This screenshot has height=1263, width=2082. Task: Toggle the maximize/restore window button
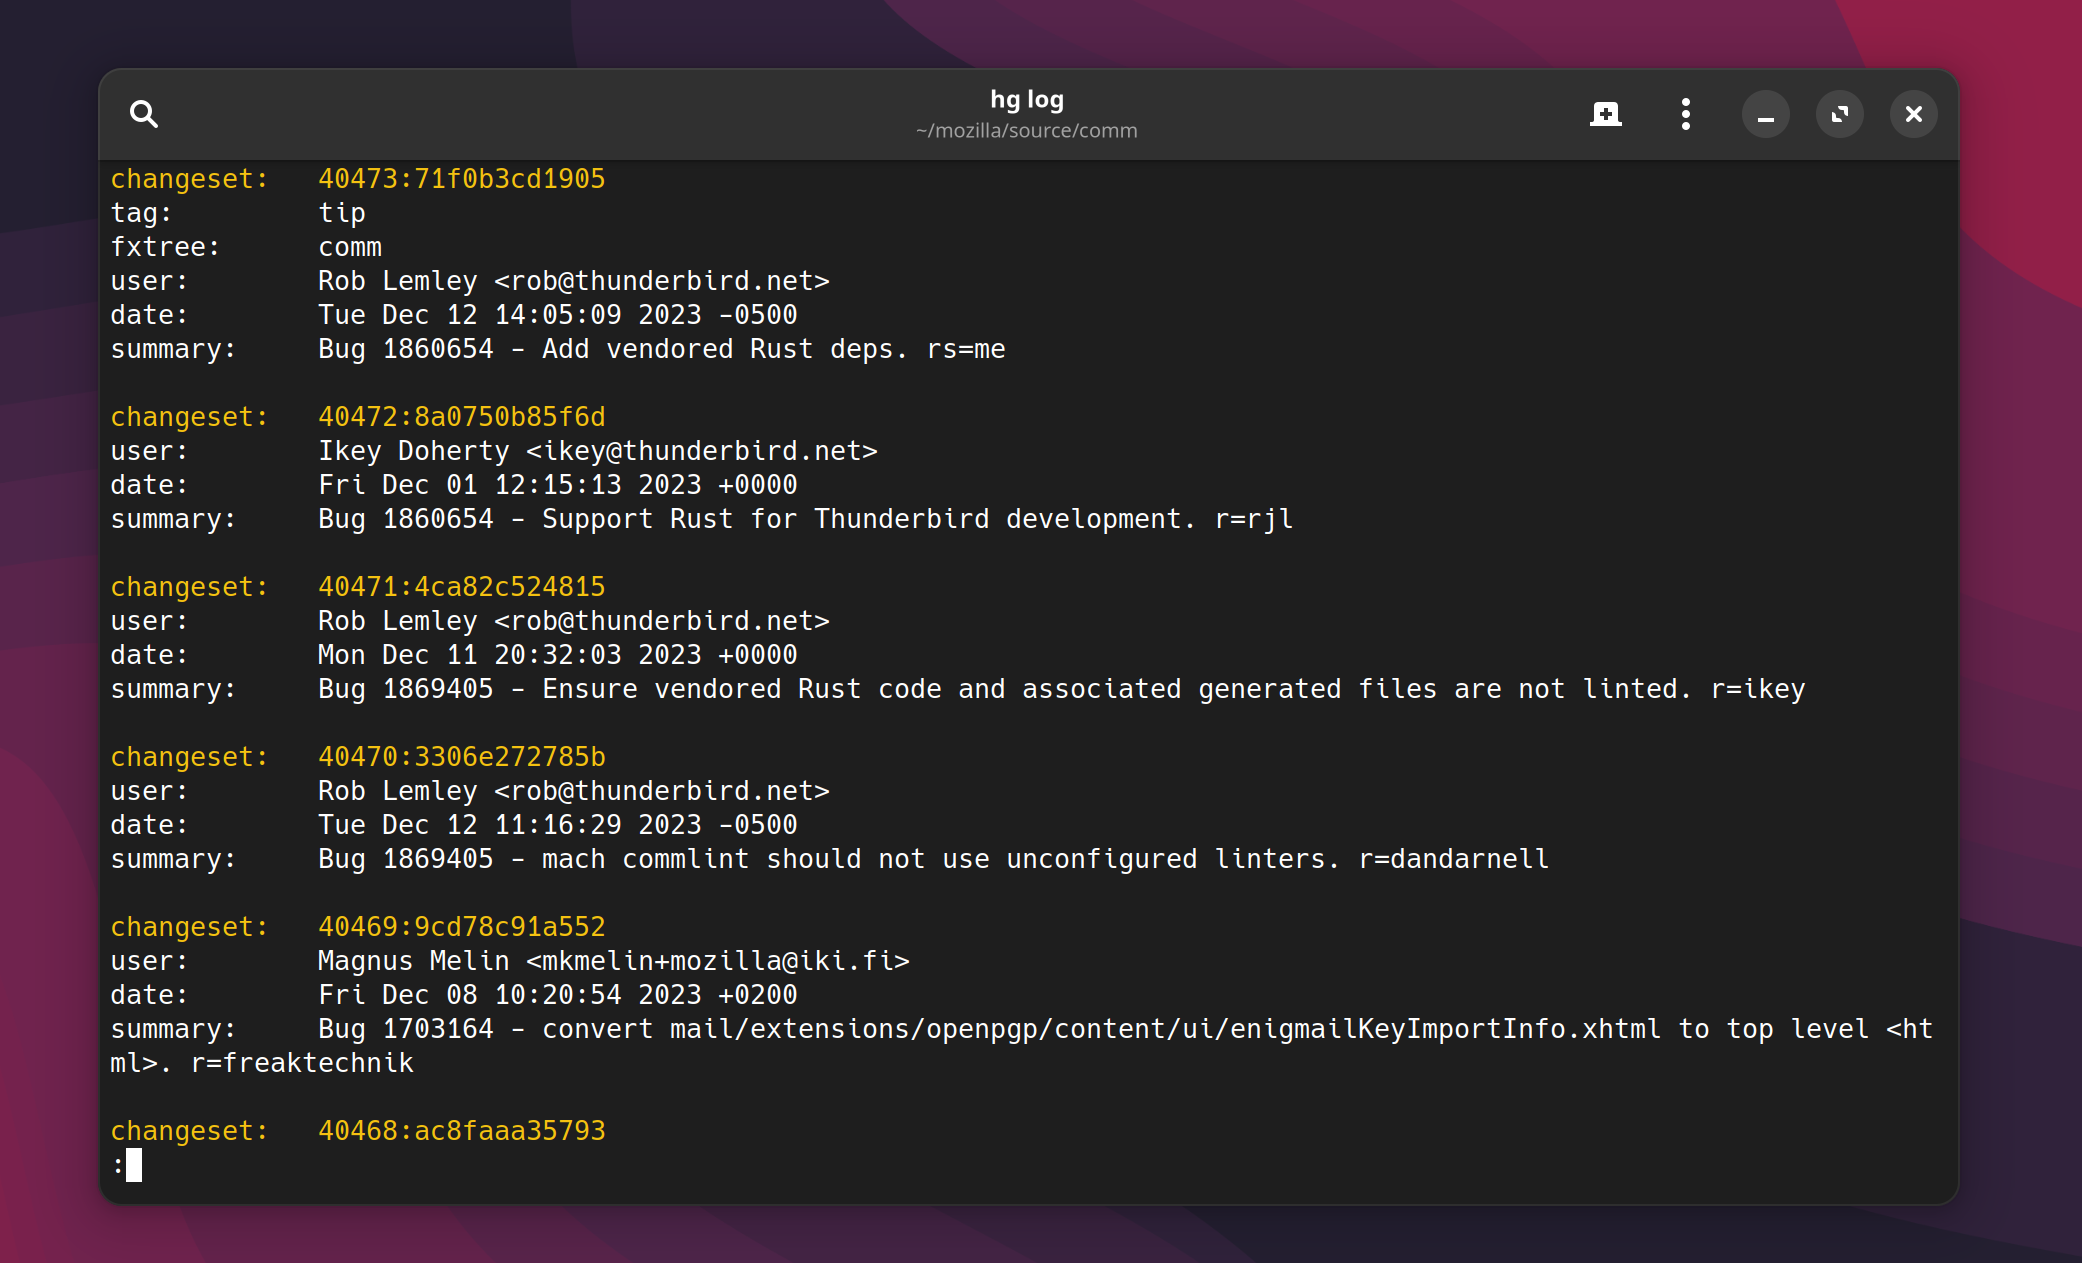tap(1839, 114)
